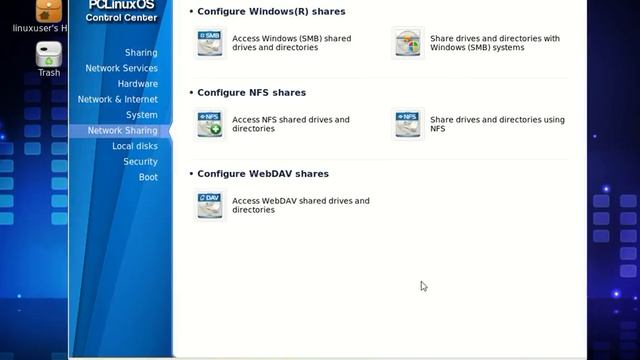Click the 'Configure WebDAV shares' heading
This screenshot has width=640, height=360.
[263, 174]
